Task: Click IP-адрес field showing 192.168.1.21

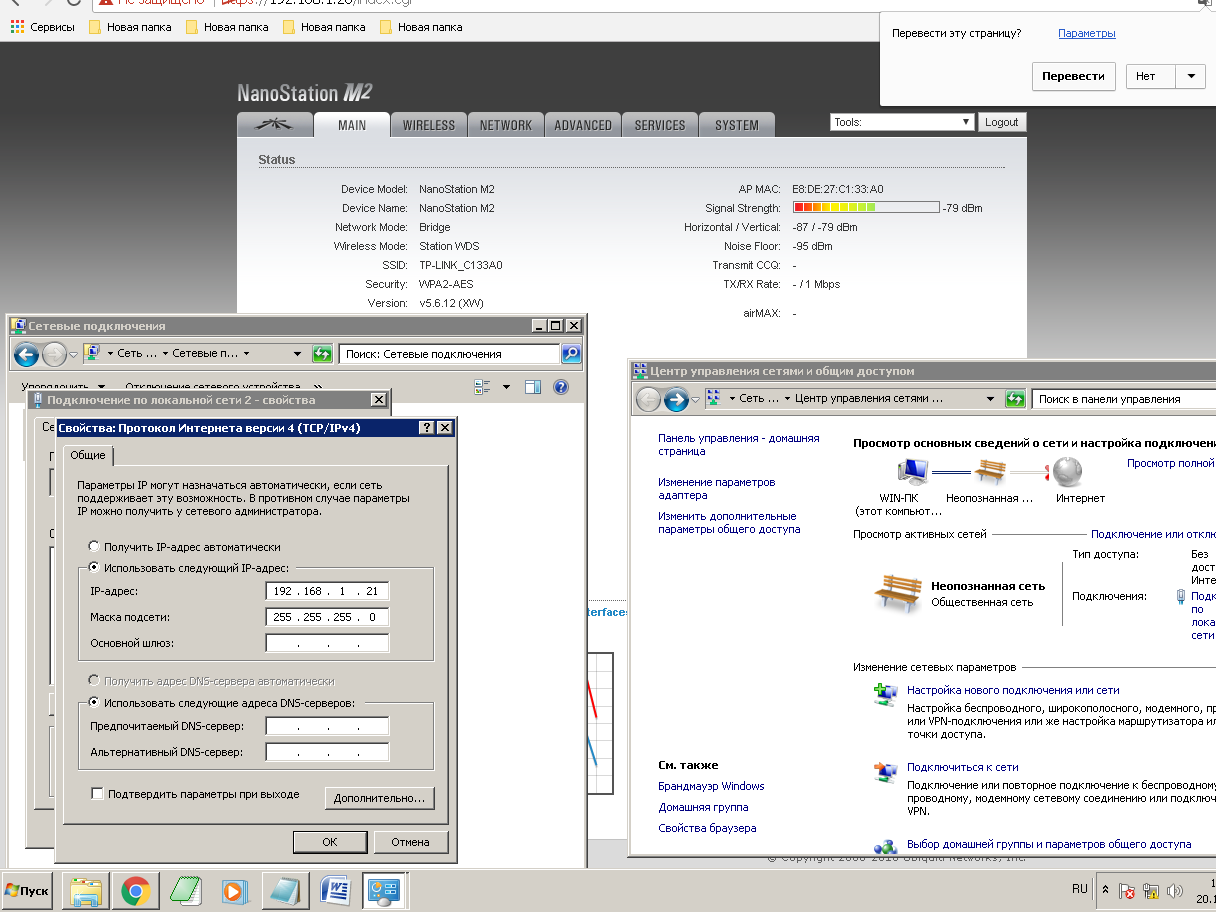Action: pos(327,591)
